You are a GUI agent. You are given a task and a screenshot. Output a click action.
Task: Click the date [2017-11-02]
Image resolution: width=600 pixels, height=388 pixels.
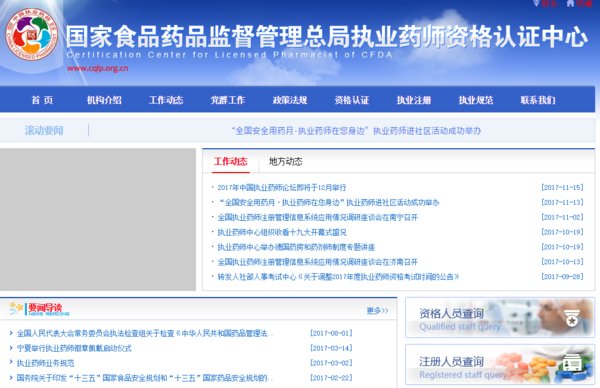[562, 217]
